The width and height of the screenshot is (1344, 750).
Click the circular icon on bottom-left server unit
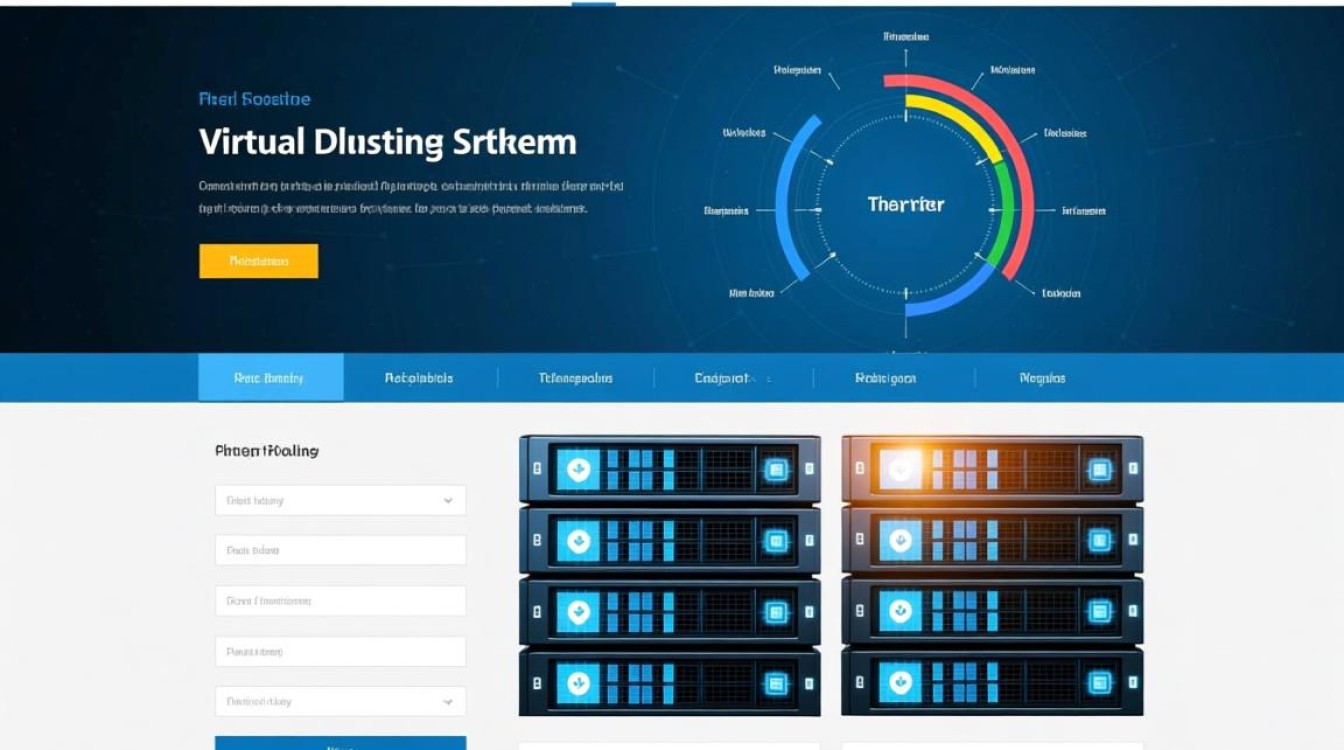point(578,683)
